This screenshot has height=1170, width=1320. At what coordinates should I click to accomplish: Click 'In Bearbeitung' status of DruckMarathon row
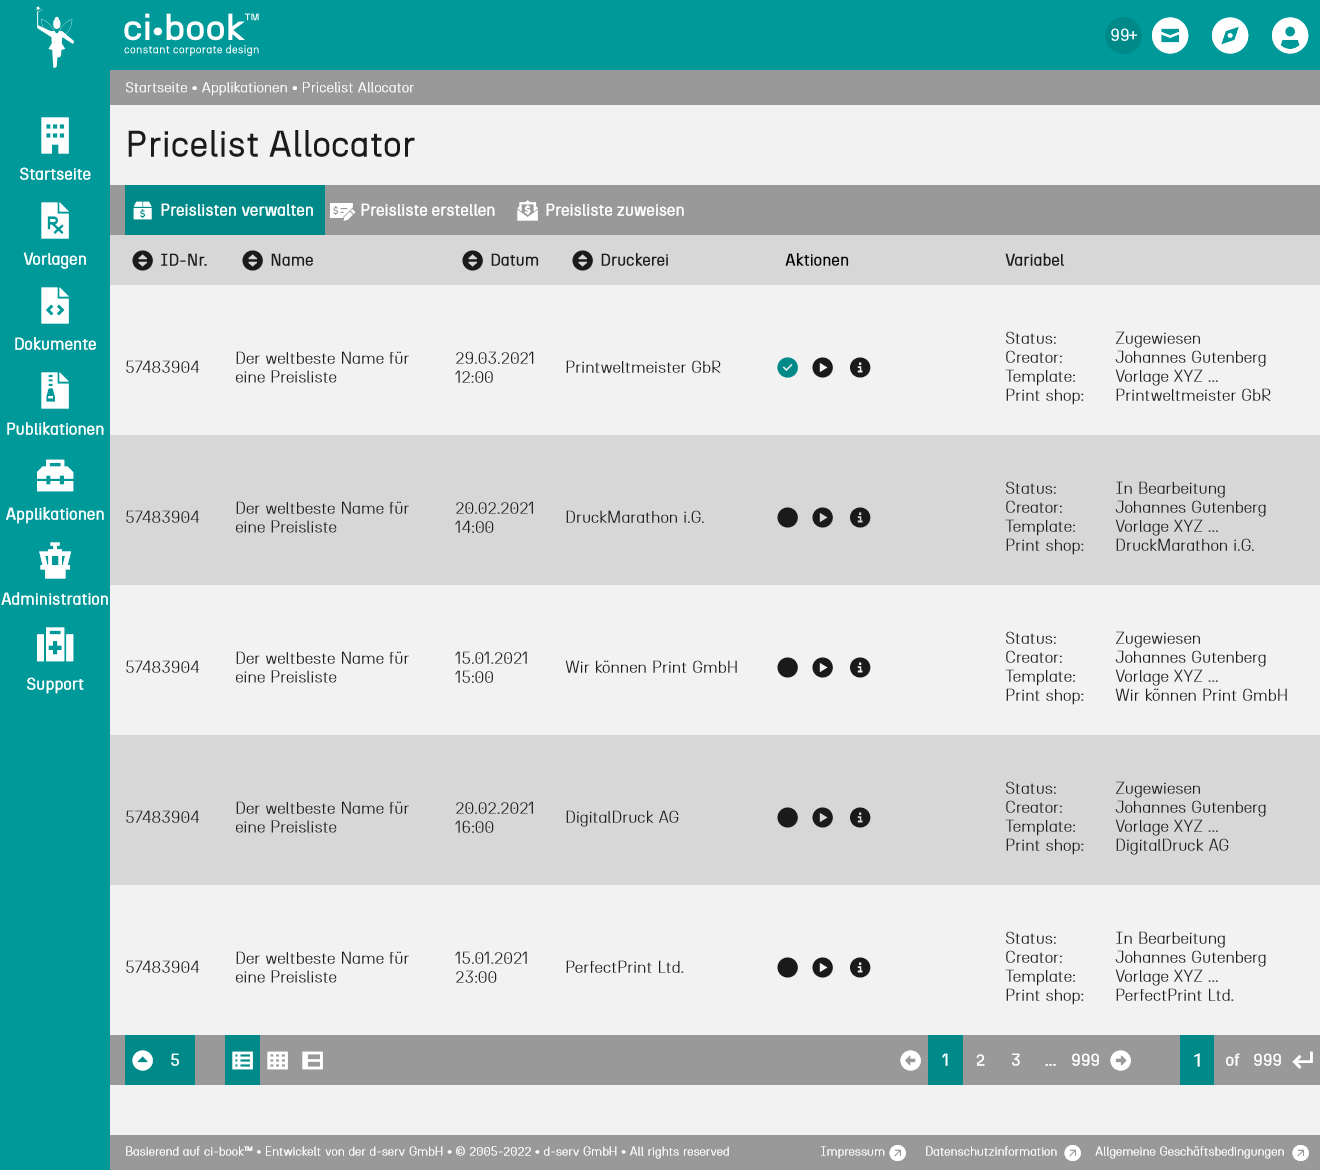[1170, 488]
